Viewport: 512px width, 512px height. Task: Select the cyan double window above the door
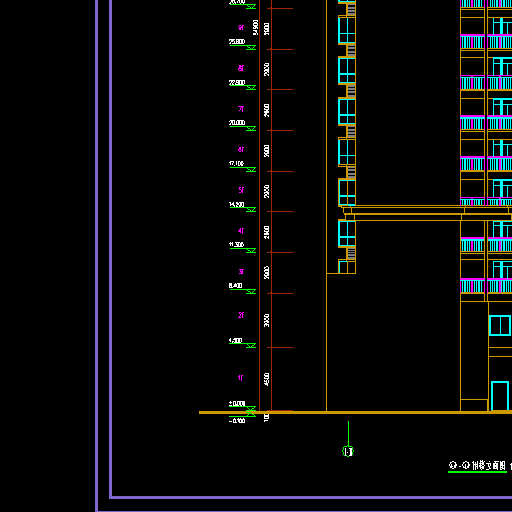pos(500,325)
